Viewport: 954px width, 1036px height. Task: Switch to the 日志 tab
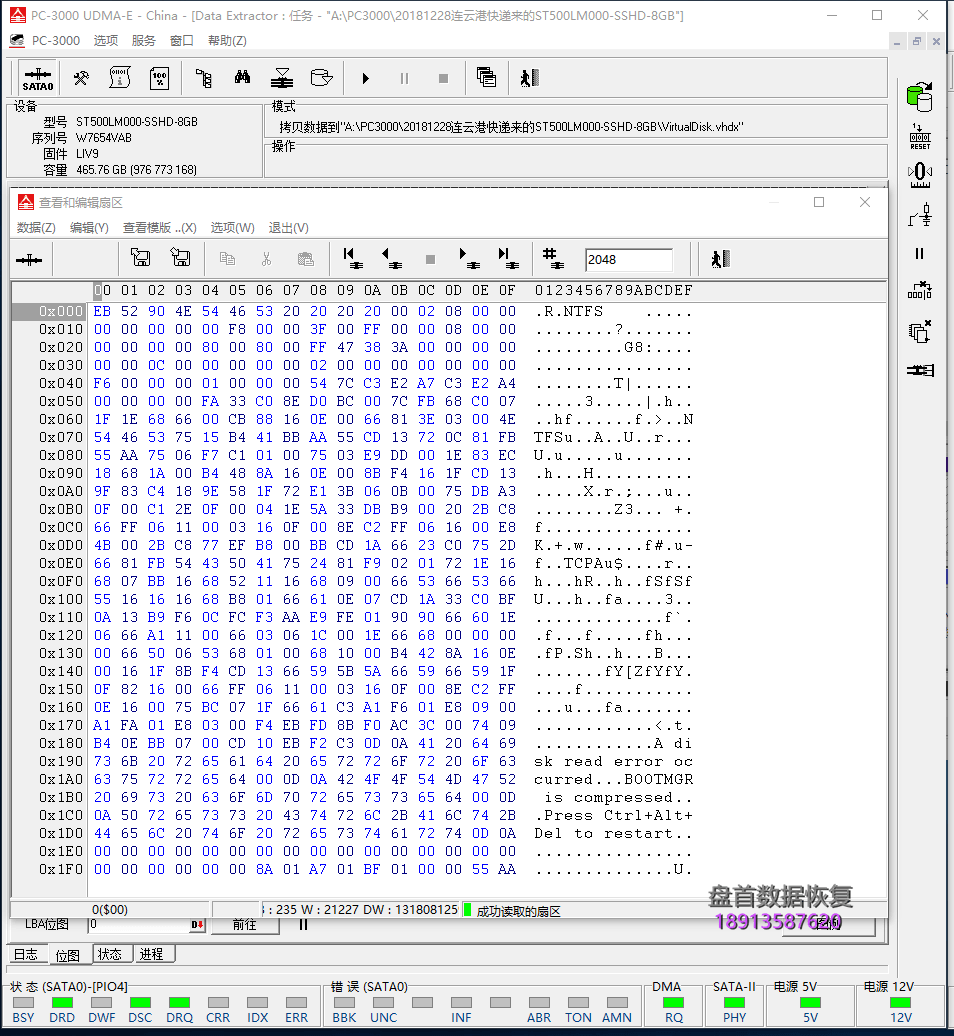point(26,954)
